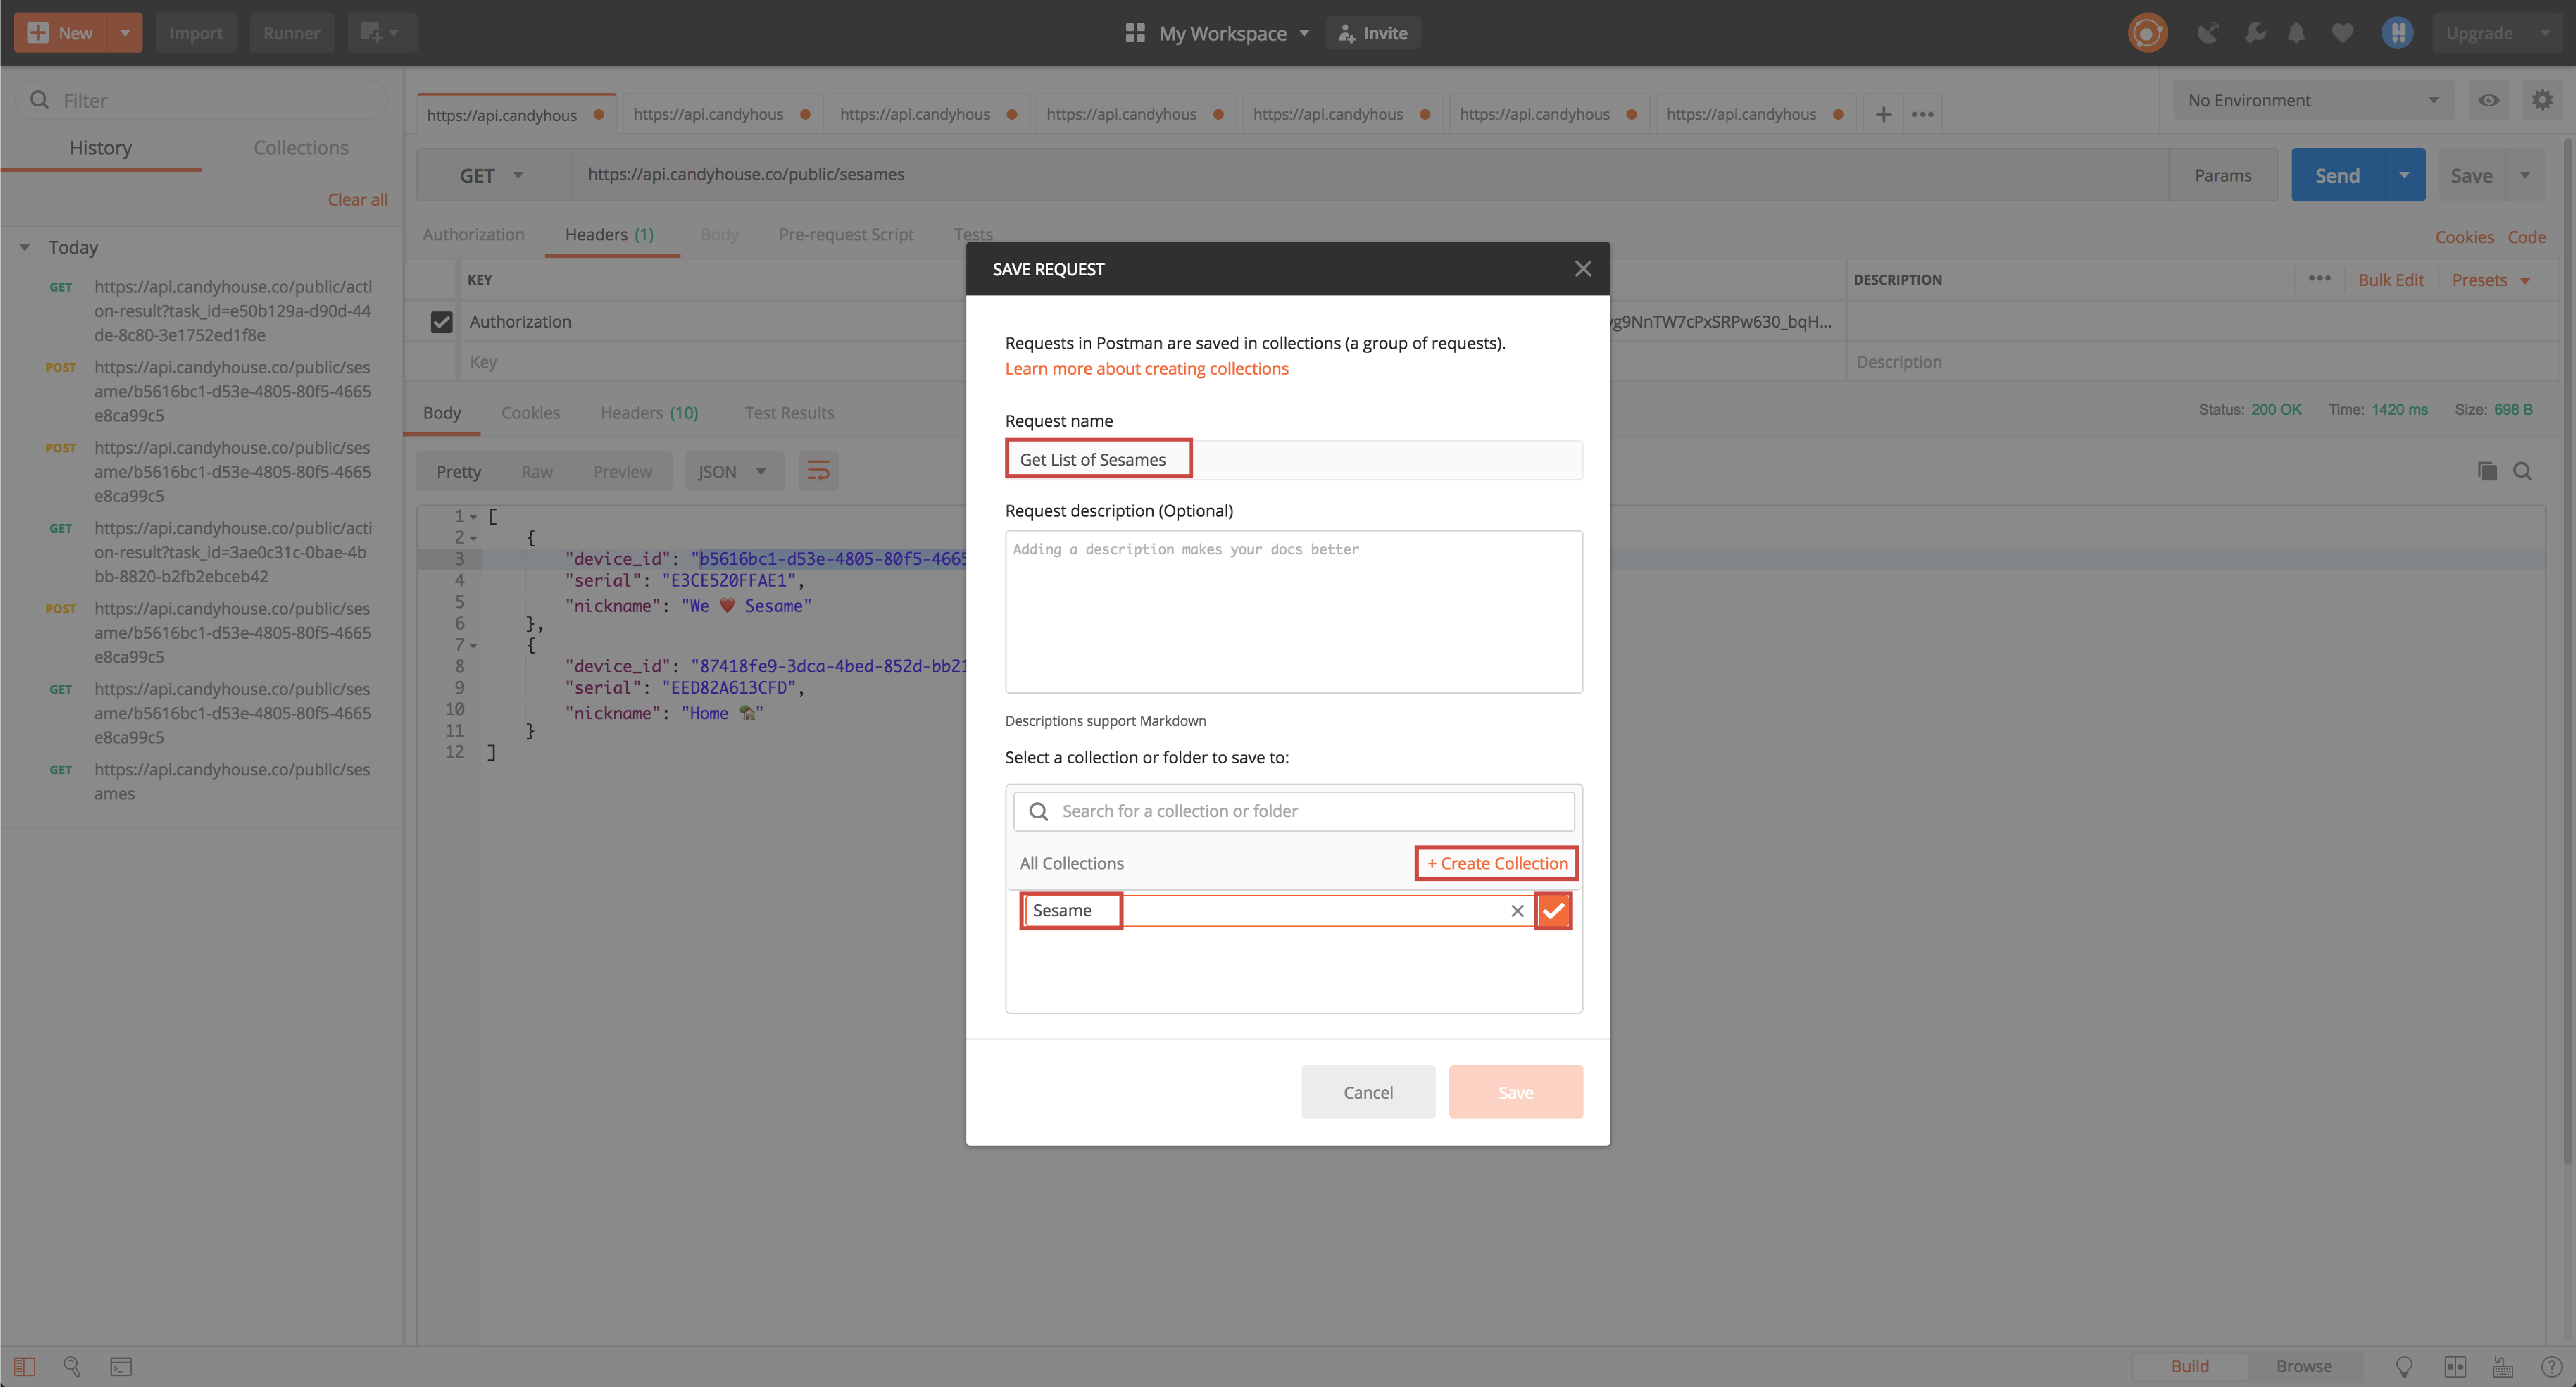Select the Raw response view
Viewport: 2576px width, 1387px height.
tap(536, 471)
